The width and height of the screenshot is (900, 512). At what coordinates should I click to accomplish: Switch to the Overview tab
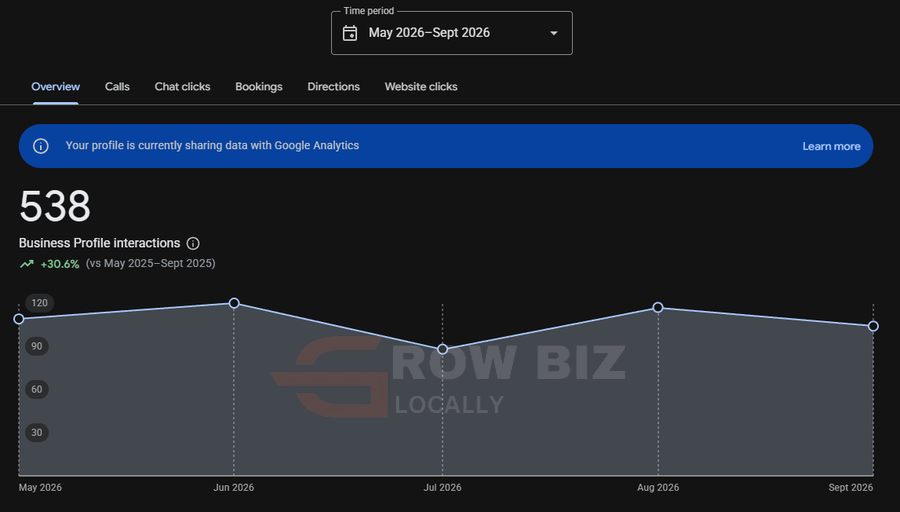click(56, 87)
